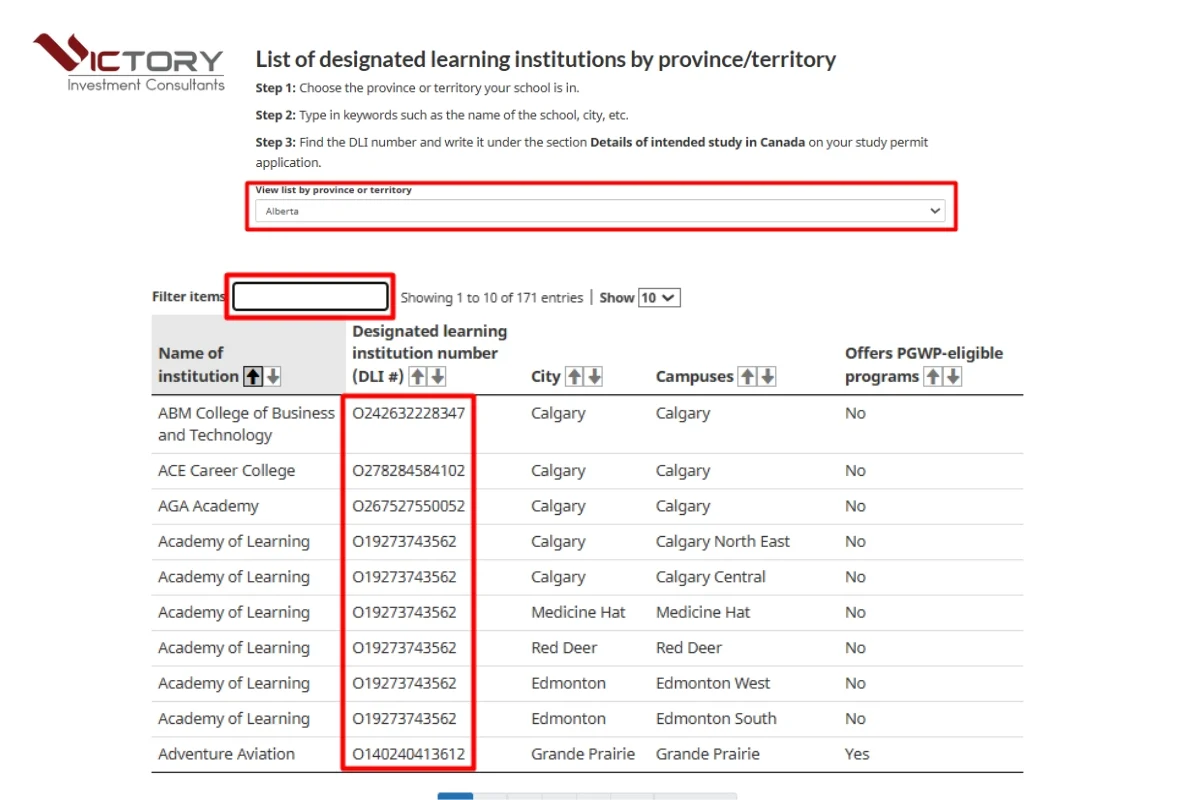This screenshot has height=800, width=1200.
Task: Click Red Deer campus cell
Action: point(689,648)
